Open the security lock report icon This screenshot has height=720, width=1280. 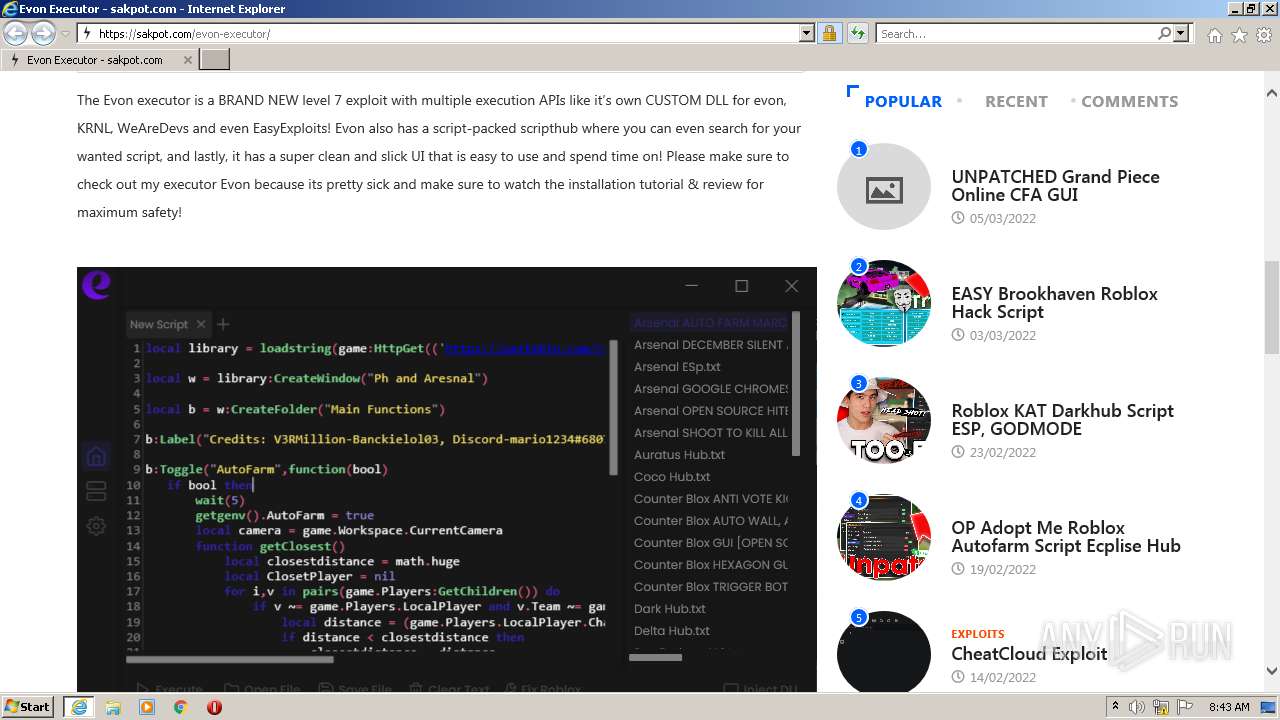coord(829,33)
